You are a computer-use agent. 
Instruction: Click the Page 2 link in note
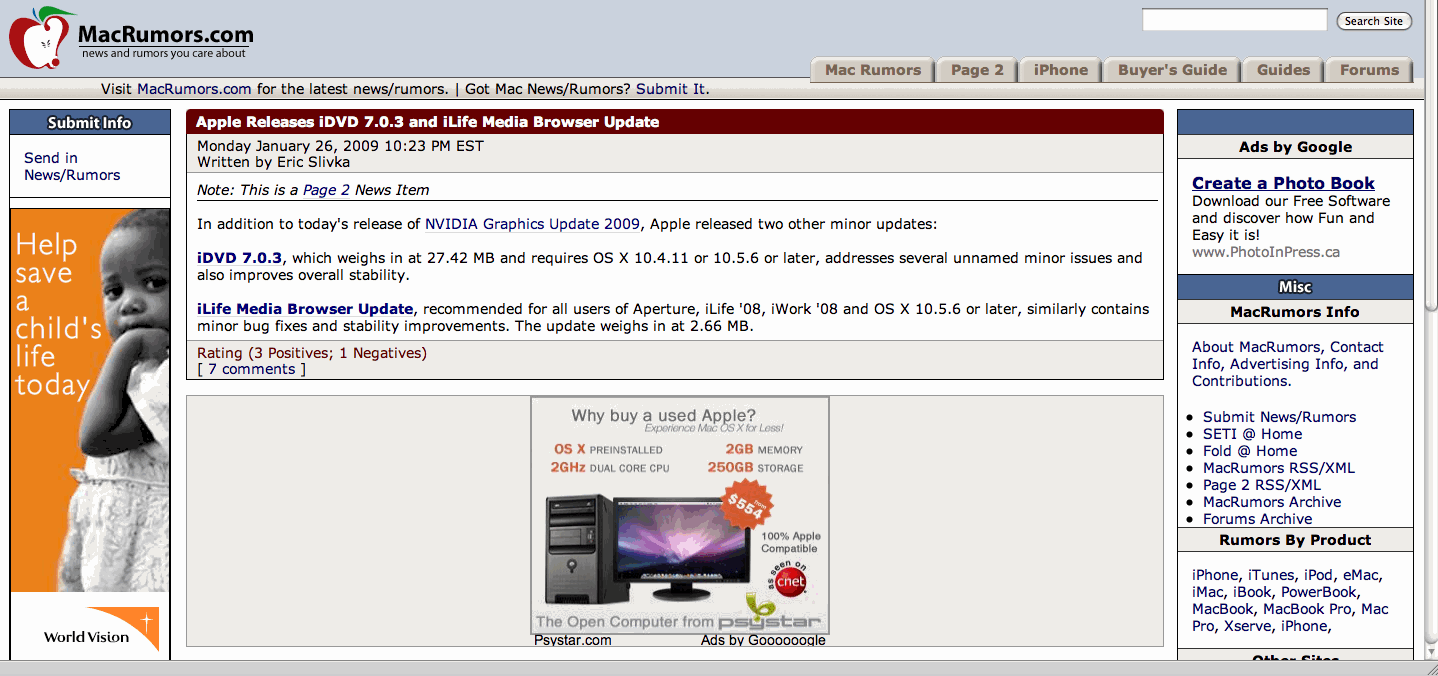pyautogui.click(x=326, y=190)
